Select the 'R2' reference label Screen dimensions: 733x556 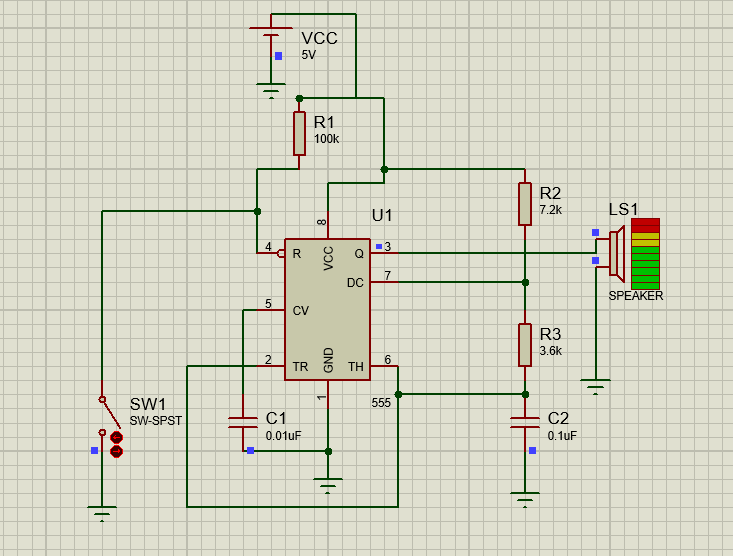point(550,193)
